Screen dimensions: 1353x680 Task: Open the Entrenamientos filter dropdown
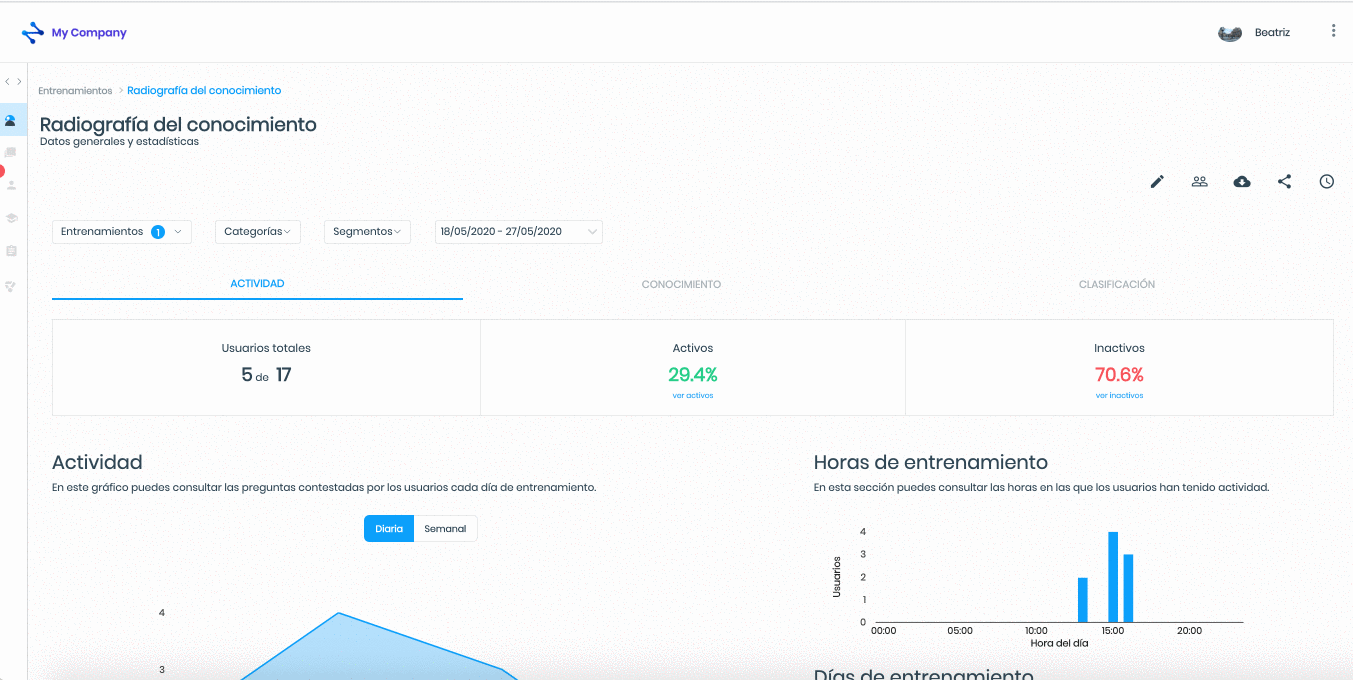[x=122, y=232]
